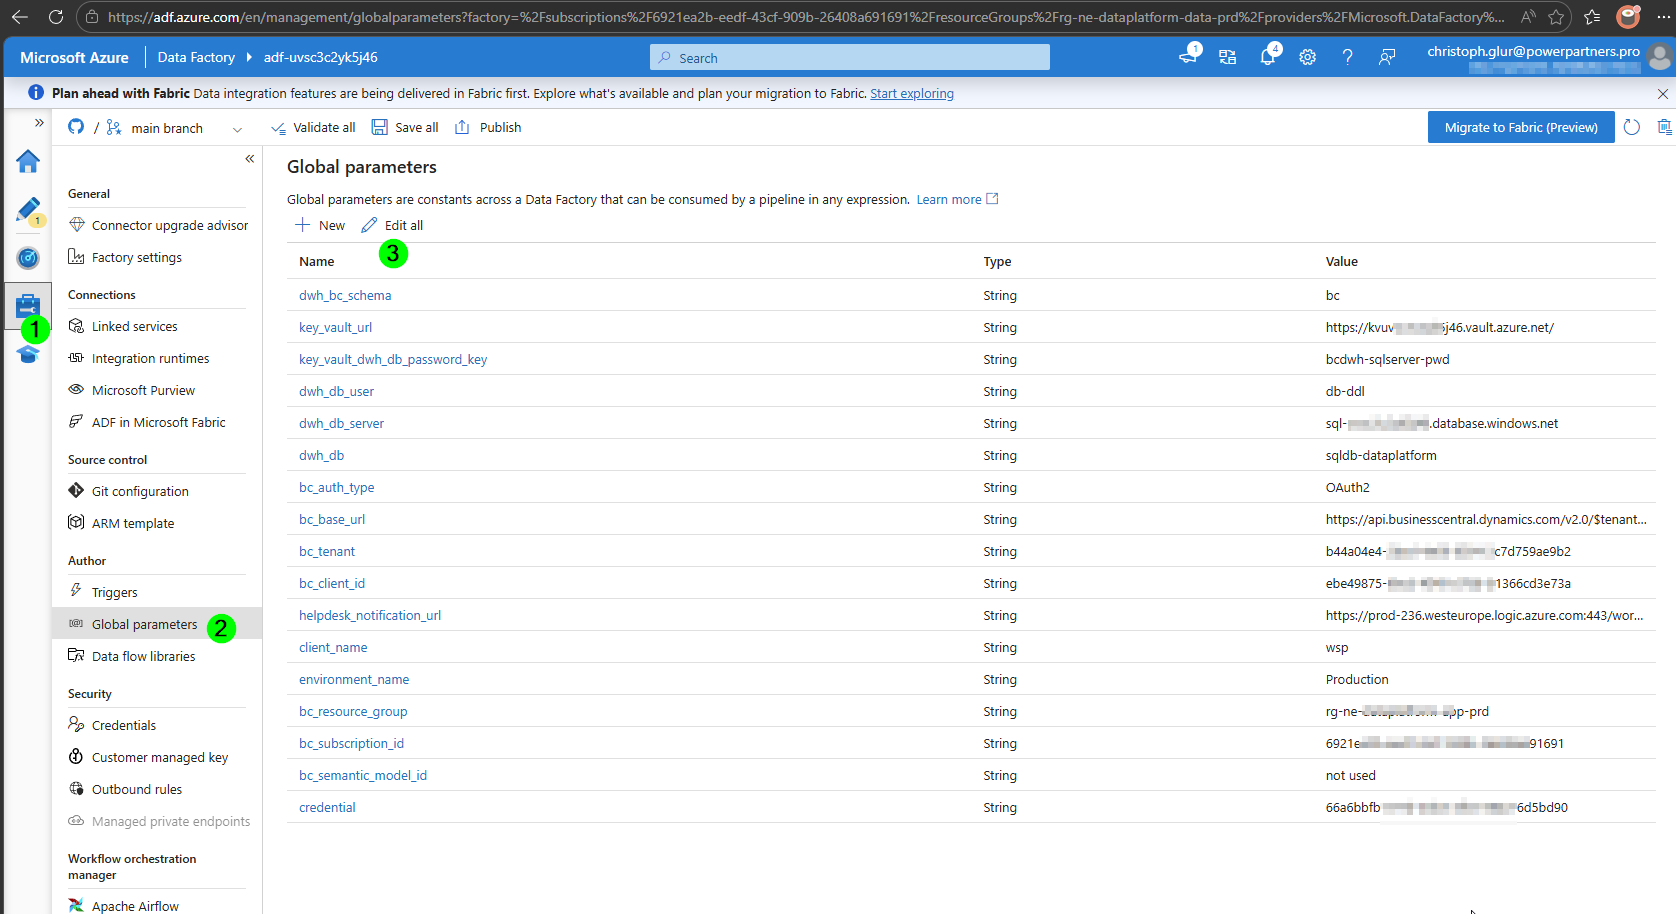Collapse the Manage side panel
This screenshot has width=1676, height=914.
(x=250, y=159)
